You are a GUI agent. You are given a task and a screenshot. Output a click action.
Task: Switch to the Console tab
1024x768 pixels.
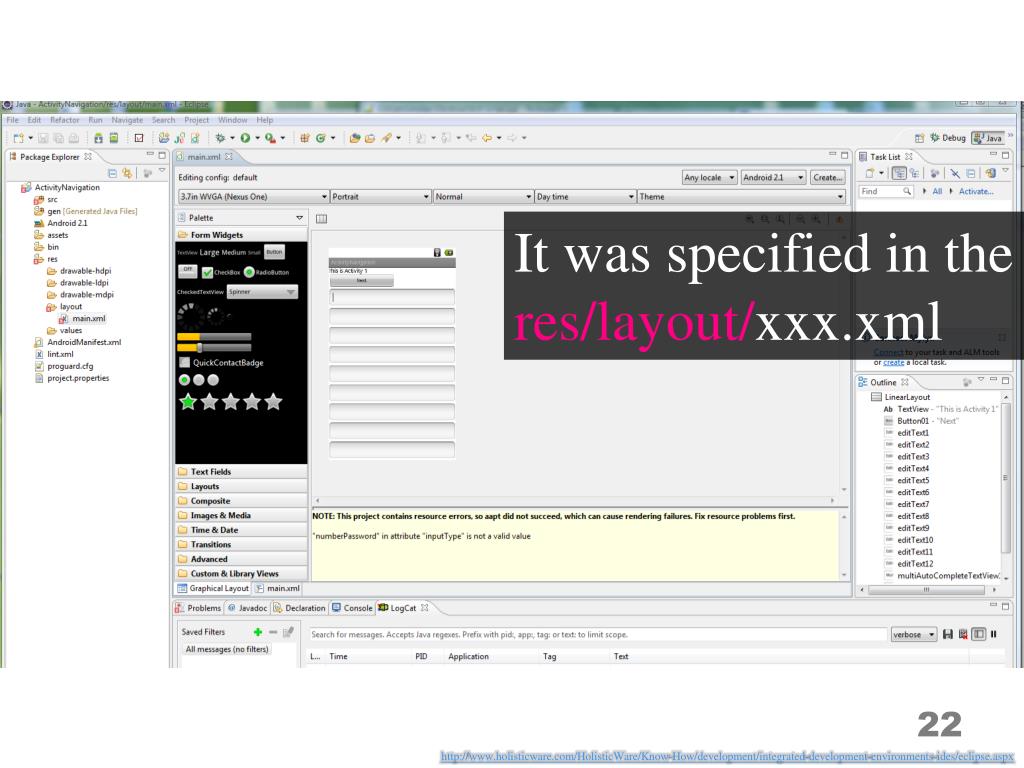[x=353, y=608]
